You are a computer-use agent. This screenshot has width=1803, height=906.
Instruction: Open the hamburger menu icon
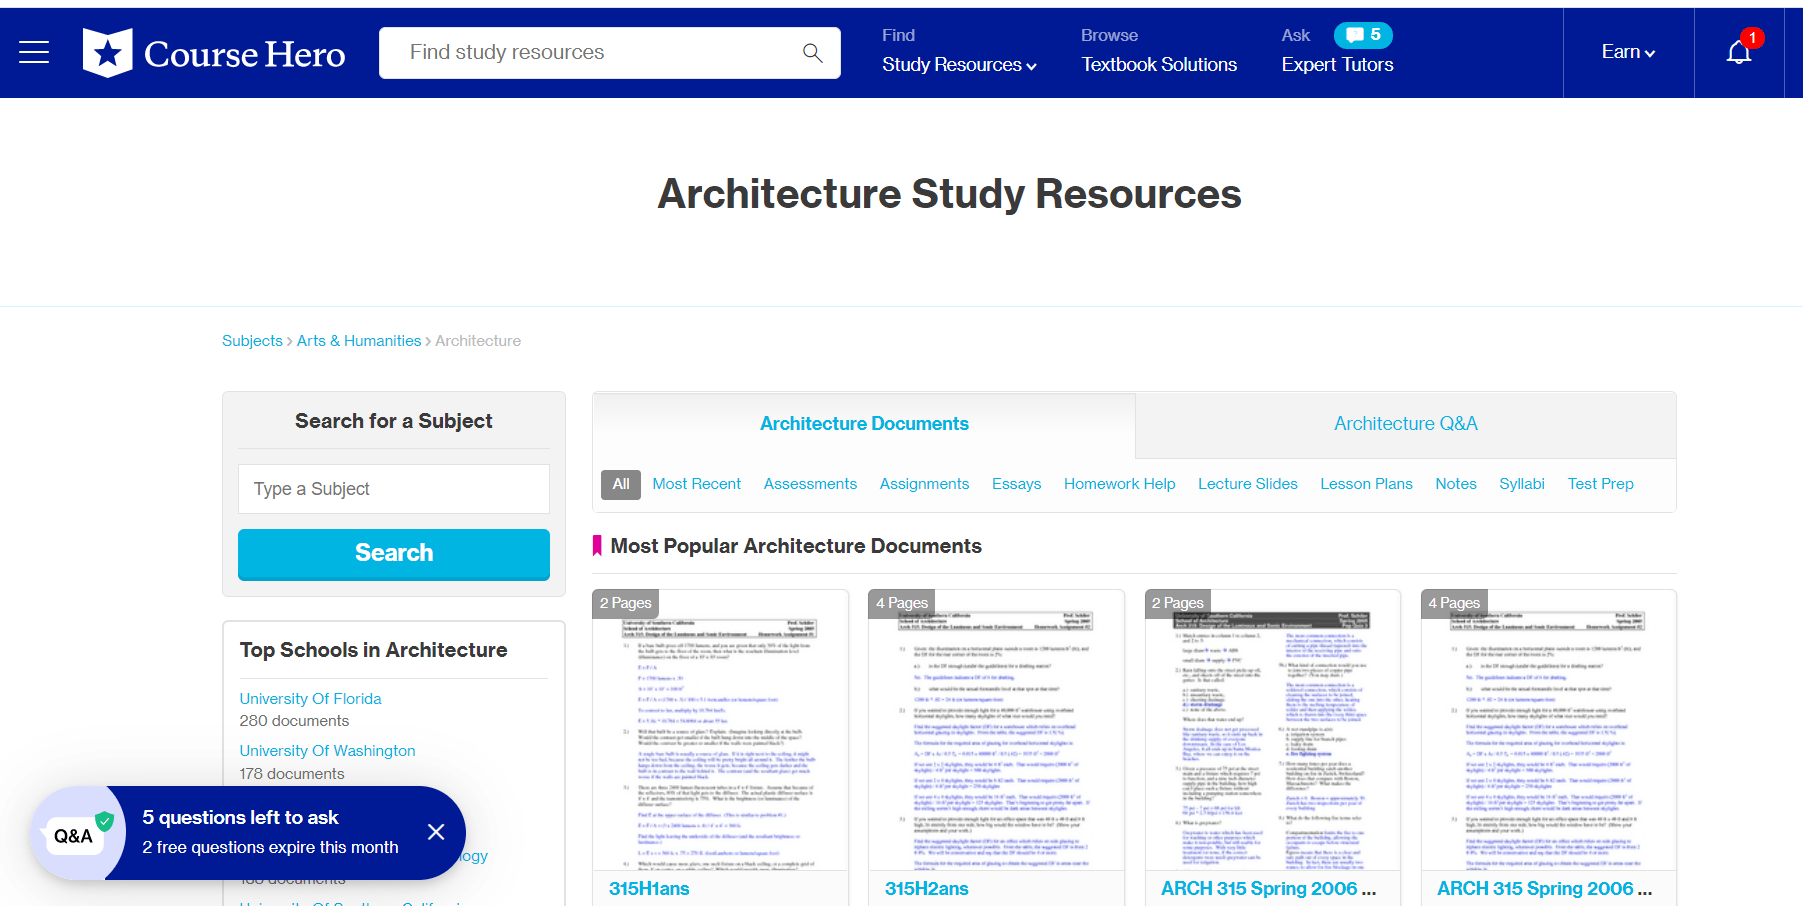point(34,53)
